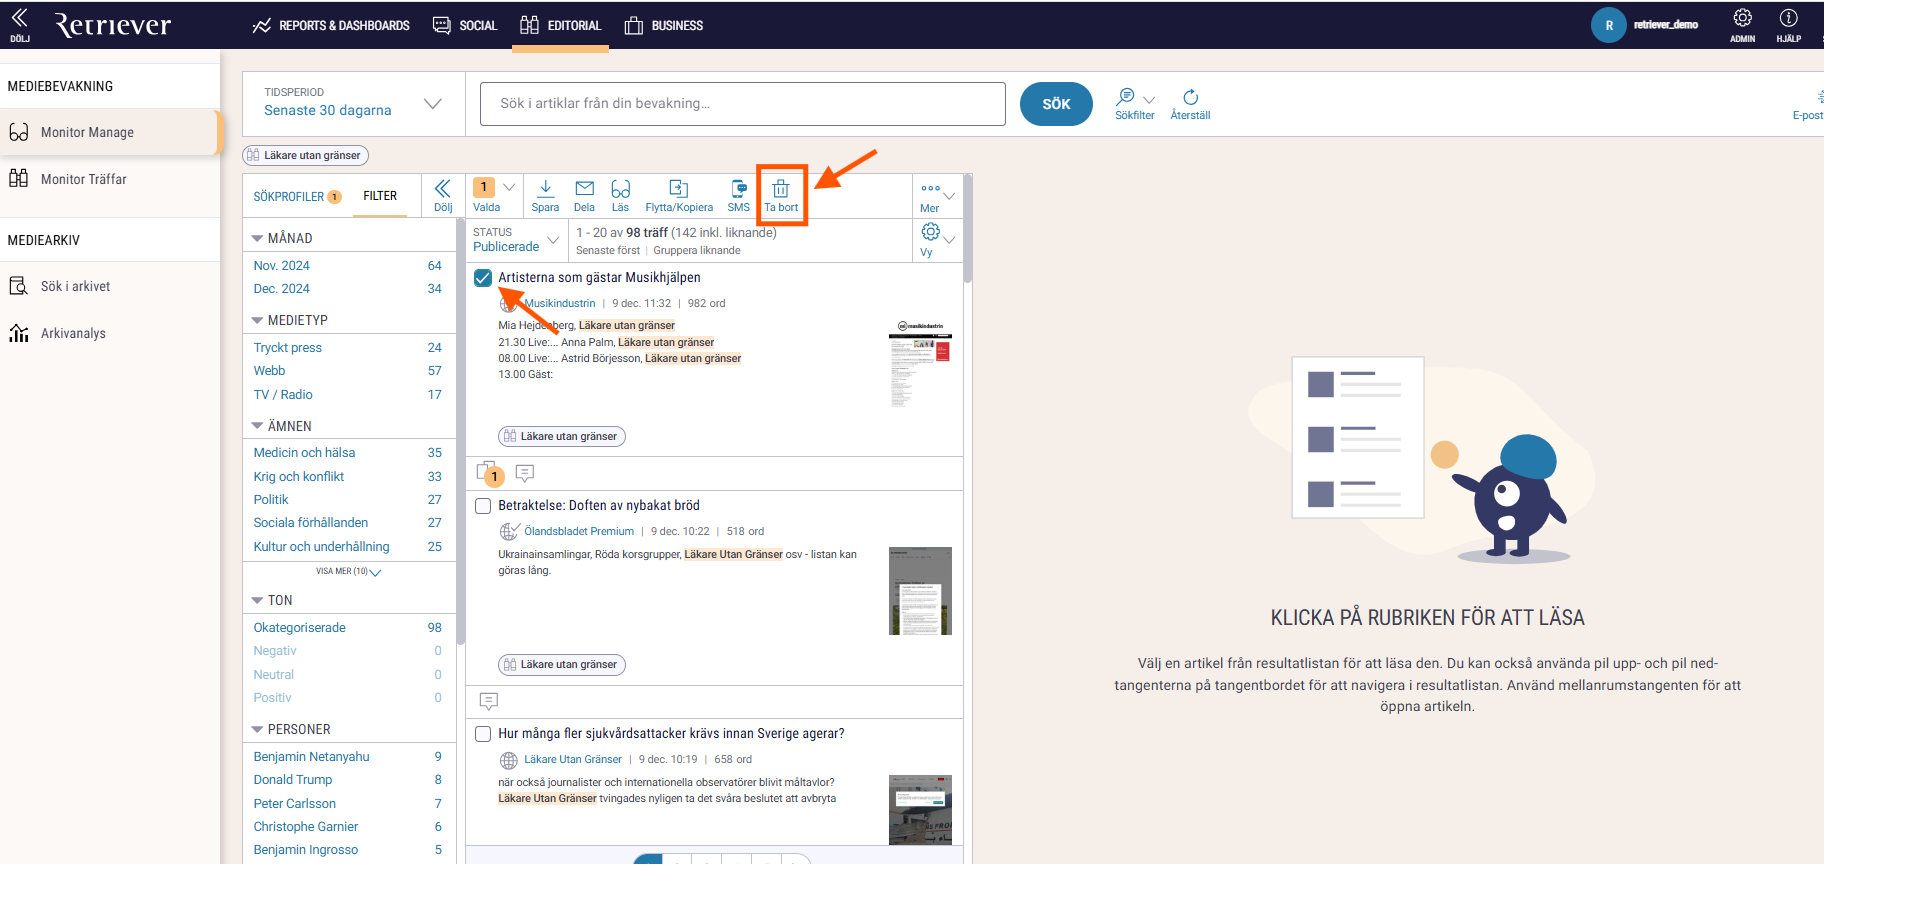
Task: Click Läkare utan gränser tag under search bar
Action: pos(305,155)
